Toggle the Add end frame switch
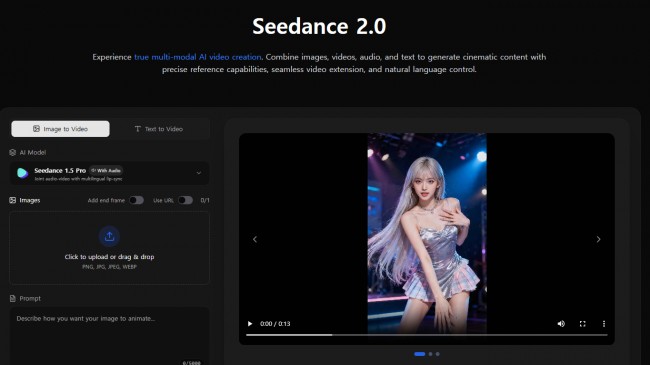This screenshot has height=365, width=650. (136, 200)
